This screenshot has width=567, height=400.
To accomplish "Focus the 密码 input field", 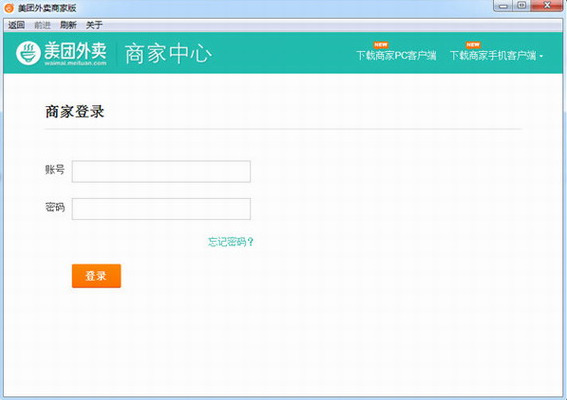I will click(161, 209).
